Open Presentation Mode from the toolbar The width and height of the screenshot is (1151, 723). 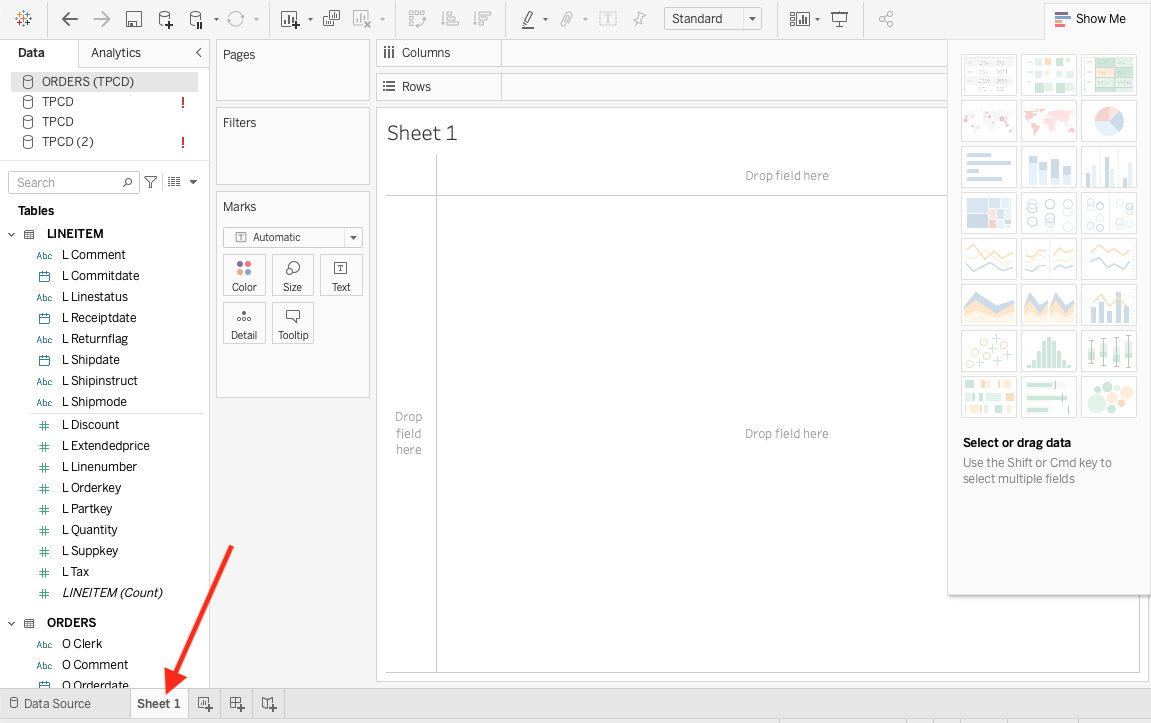[840, 18]
